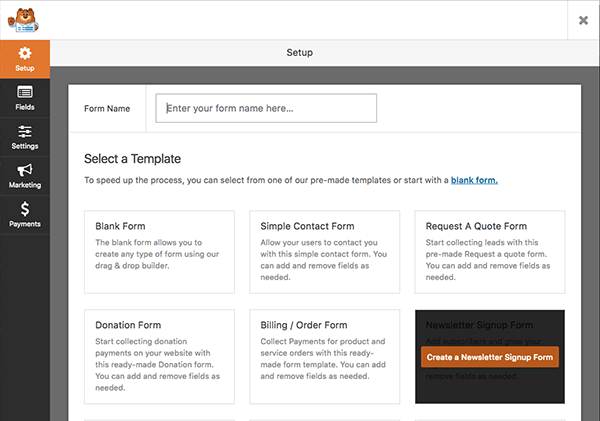The width and height of the screenshot is (600, 421).
Task: Go to the Payments dollar icon
Action: tap(25, 214)
